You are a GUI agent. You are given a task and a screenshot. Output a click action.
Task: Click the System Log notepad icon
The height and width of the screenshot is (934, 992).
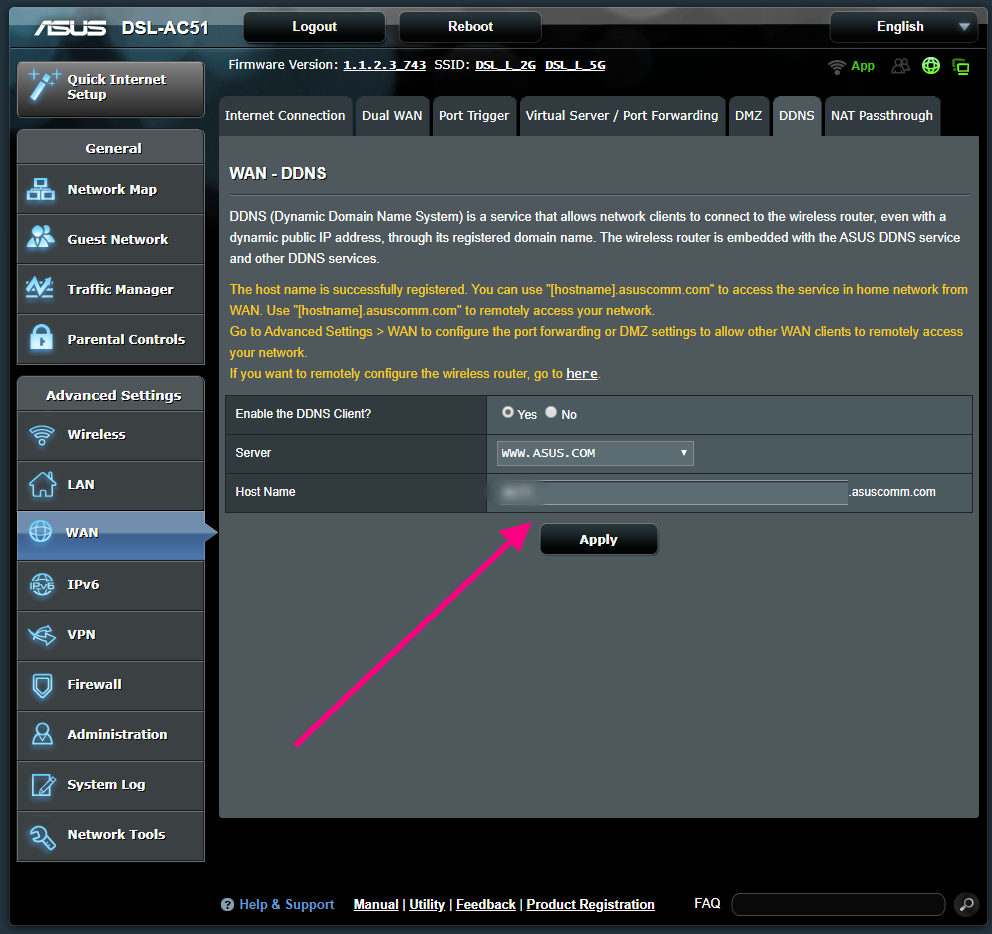43,785
